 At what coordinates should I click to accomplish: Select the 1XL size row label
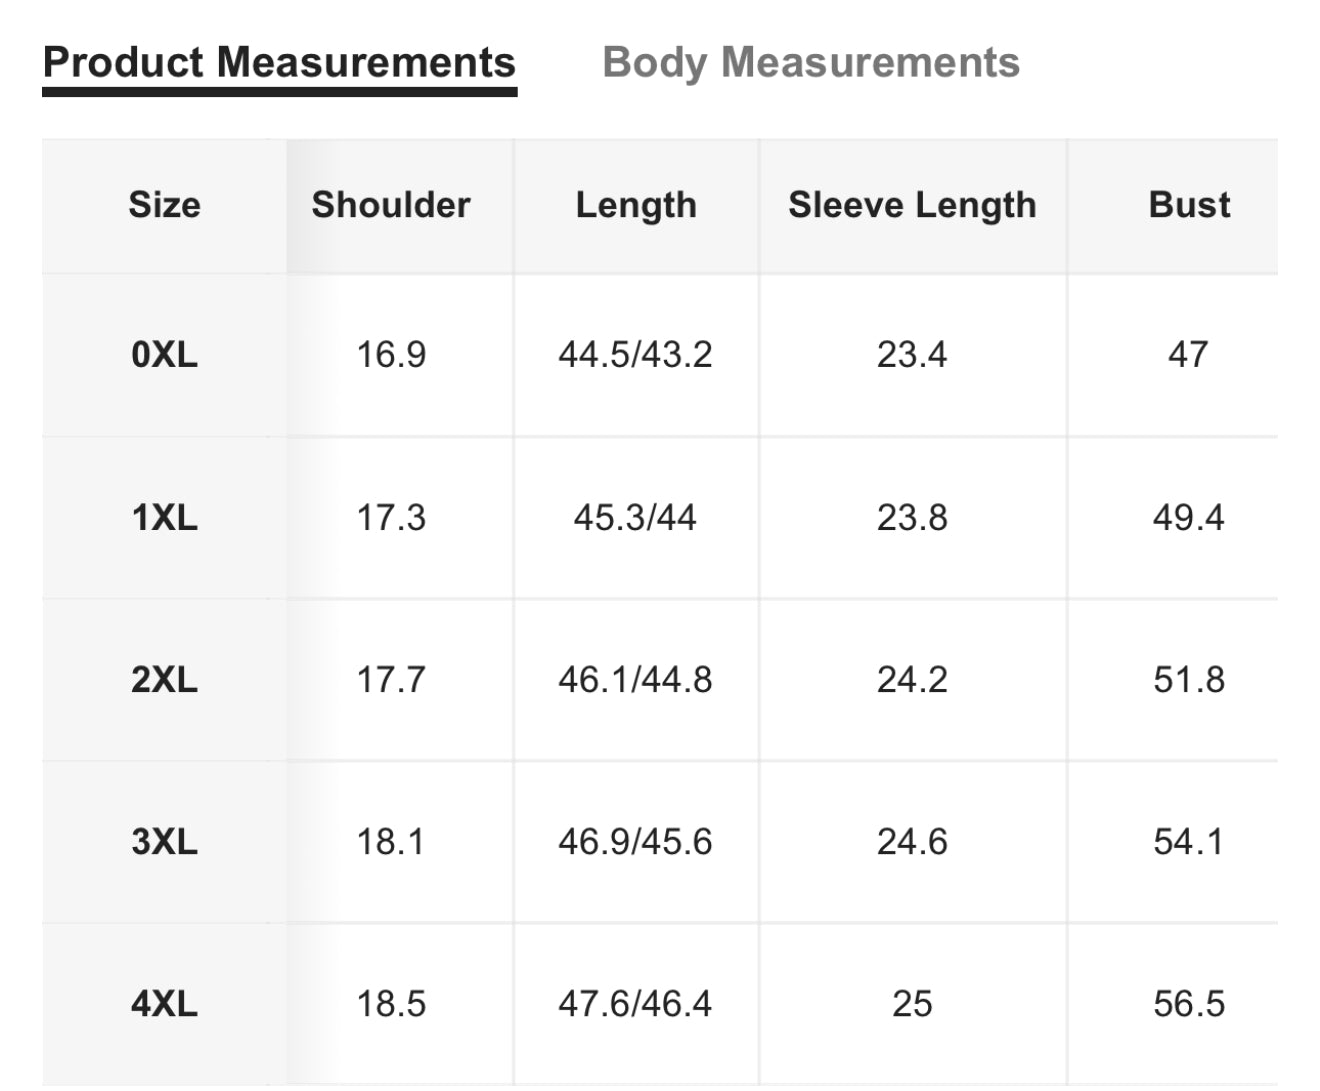pyautogui.click(x=164, y=518)
